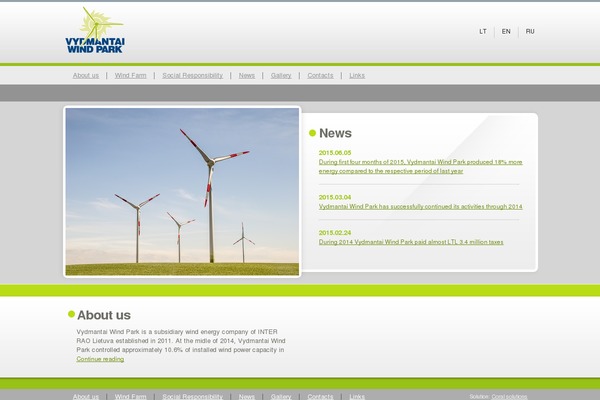Screen dimensions: 600x400
Task: Open Contacts in top navigation
Action: (x=320, y=75)
